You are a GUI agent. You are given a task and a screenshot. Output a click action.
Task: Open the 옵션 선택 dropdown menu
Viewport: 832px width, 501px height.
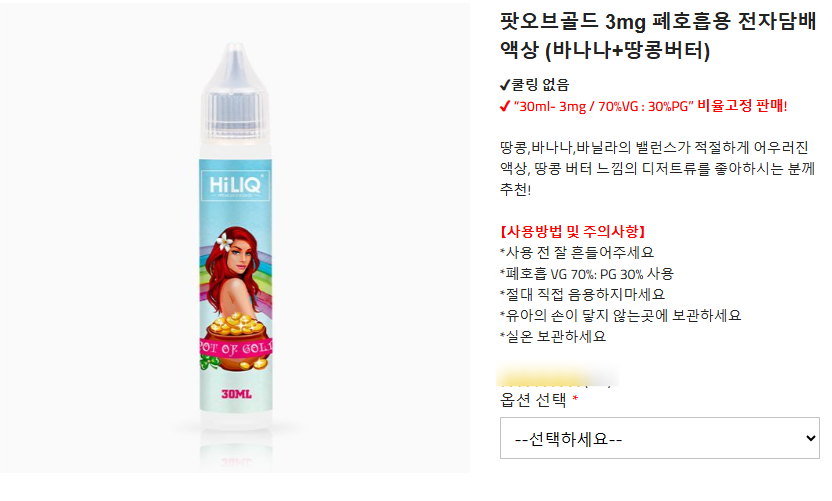(x=660, y=438)
